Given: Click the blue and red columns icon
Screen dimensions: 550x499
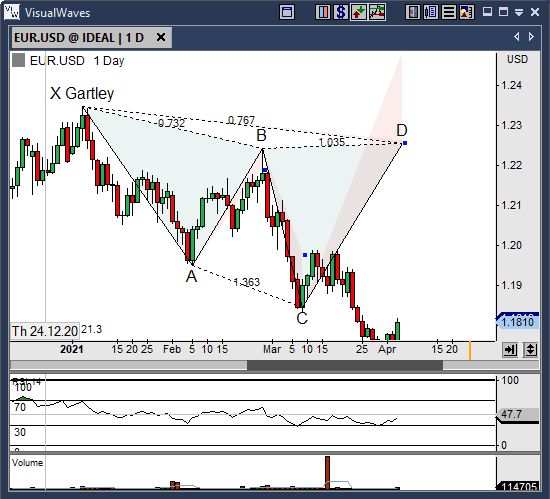Looking at the screenshot, I should pyautogui.click(x=323, y=13).
